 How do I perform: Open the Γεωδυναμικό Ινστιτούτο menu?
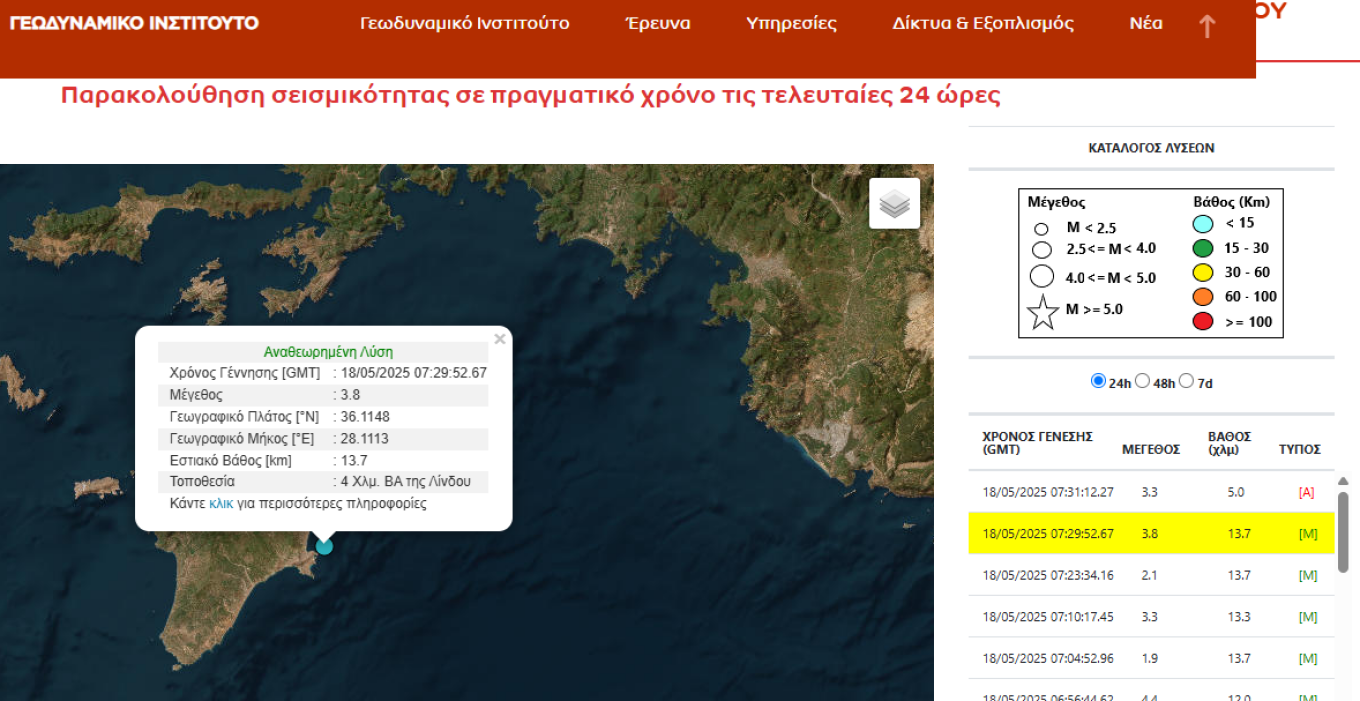click(465, 23)
